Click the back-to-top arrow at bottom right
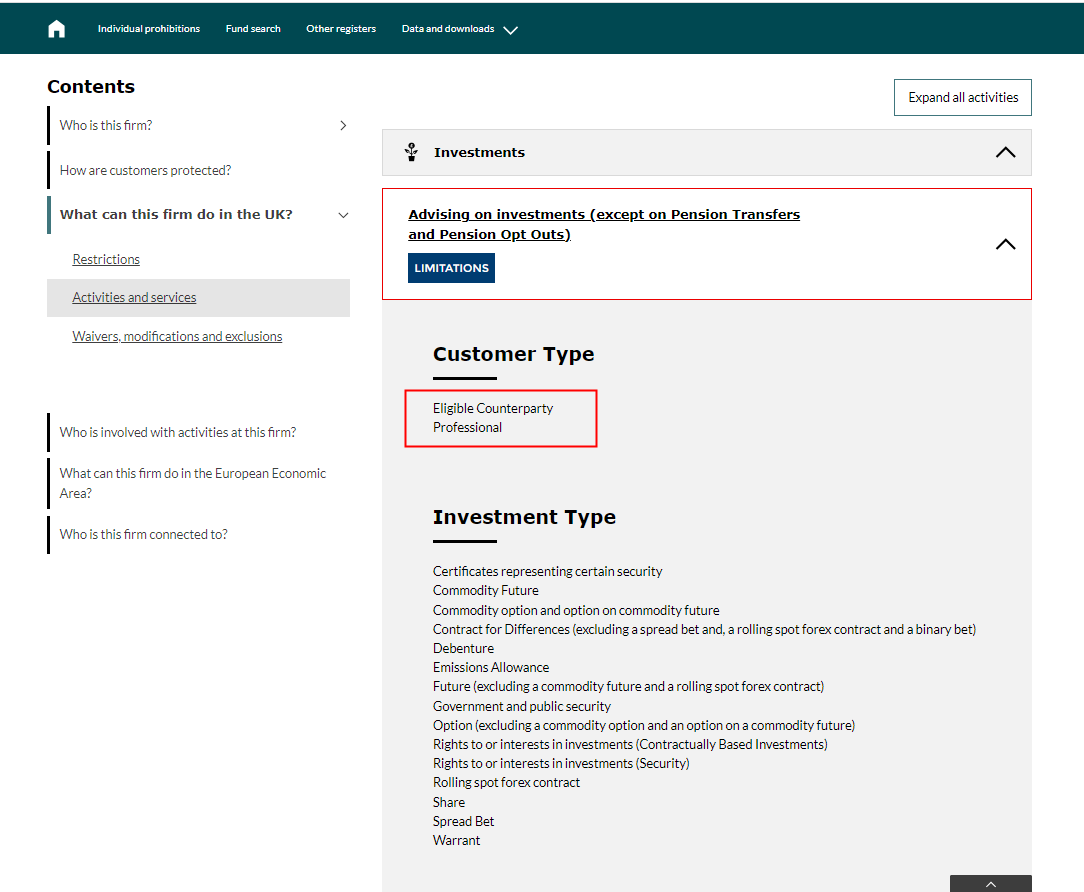This screenshot has width=1084, height=892. pos(990,884)
